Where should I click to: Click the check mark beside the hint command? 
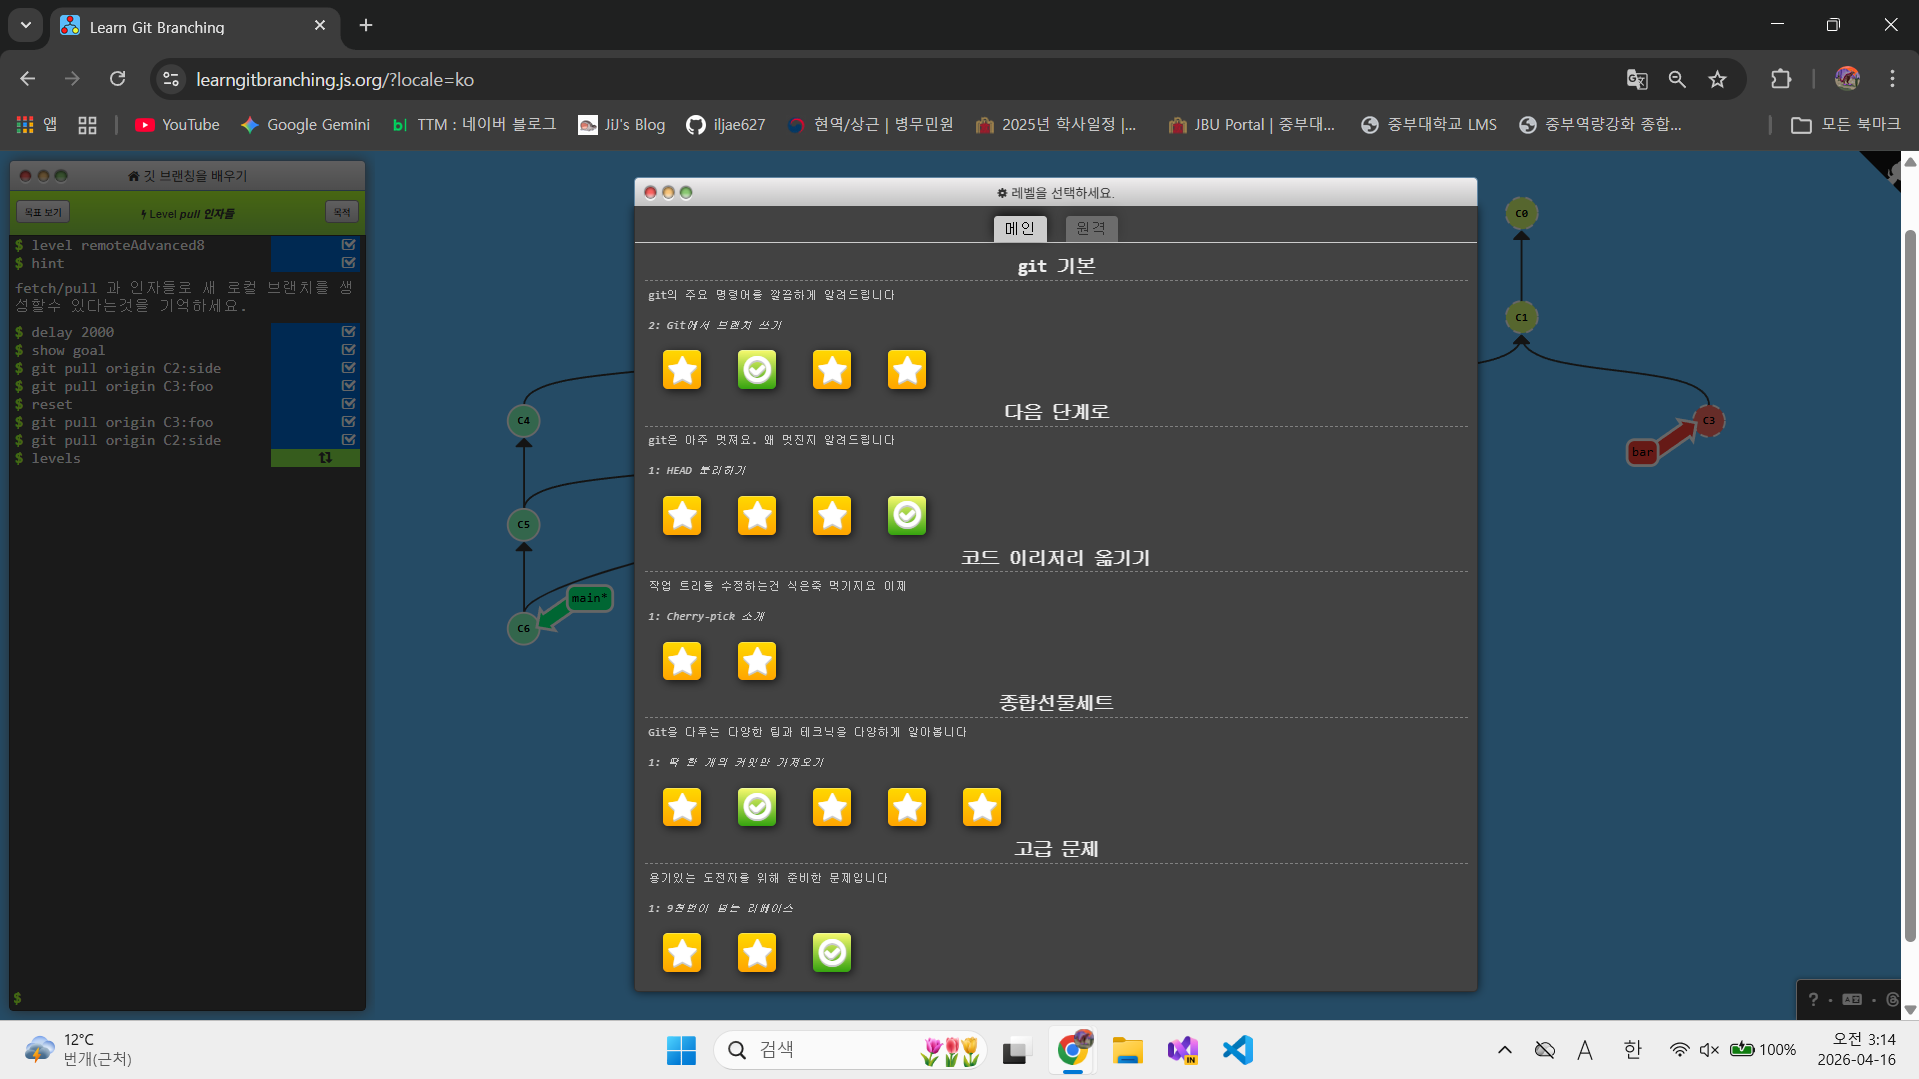348,263
